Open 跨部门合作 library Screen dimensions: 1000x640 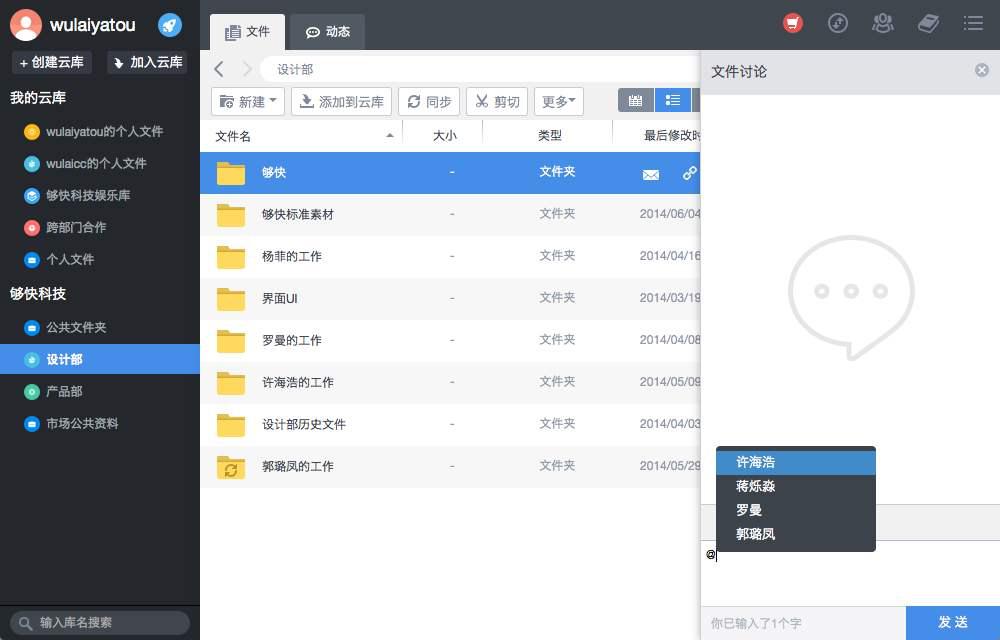[100, 227]
